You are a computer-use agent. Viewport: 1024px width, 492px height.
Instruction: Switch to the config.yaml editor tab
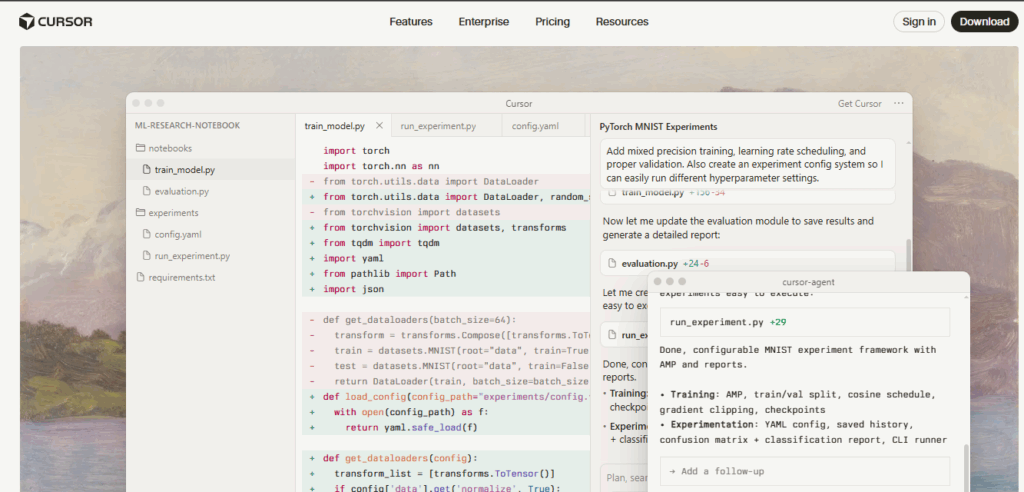tap(534, 126)
